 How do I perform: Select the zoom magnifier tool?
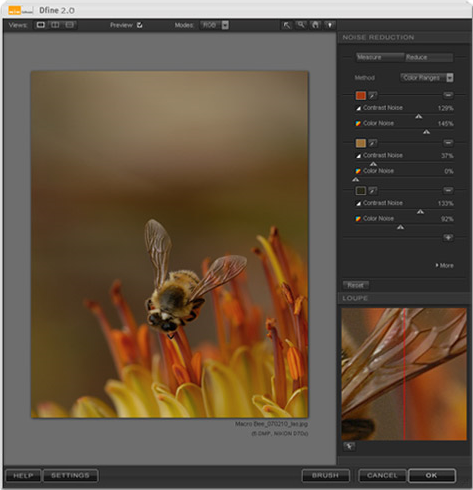click(x=301, y=25)
